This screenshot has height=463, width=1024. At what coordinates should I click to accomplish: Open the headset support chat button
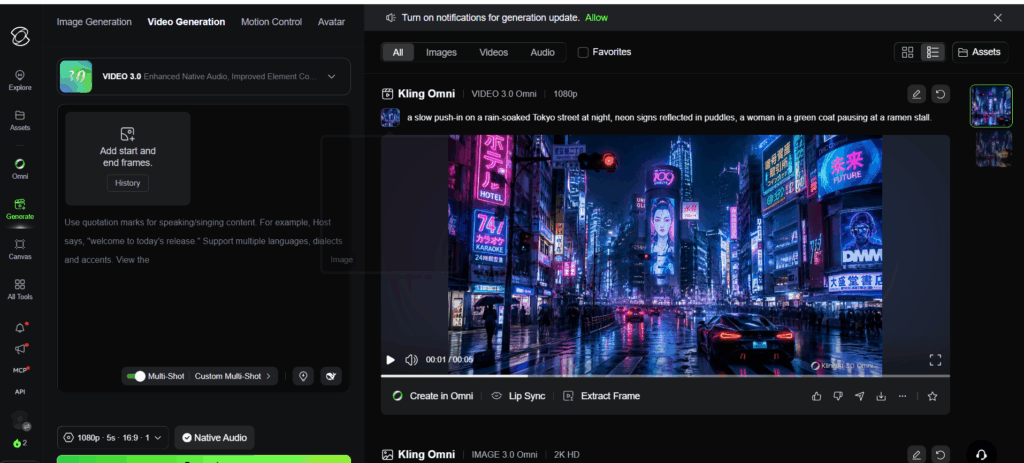[981, 454]
